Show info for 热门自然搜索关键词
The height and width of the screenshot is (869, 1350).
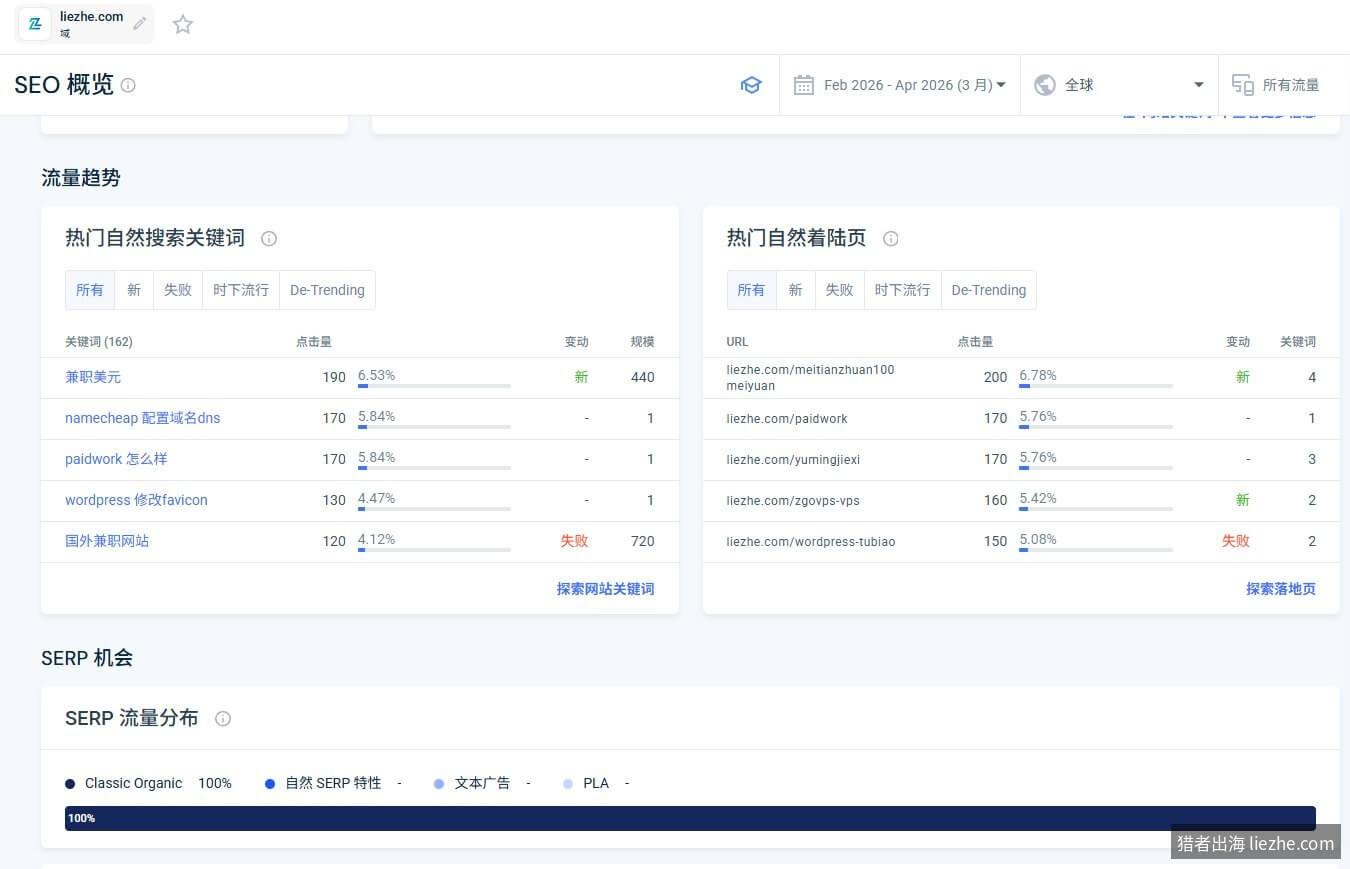click(x=269, y=238)
